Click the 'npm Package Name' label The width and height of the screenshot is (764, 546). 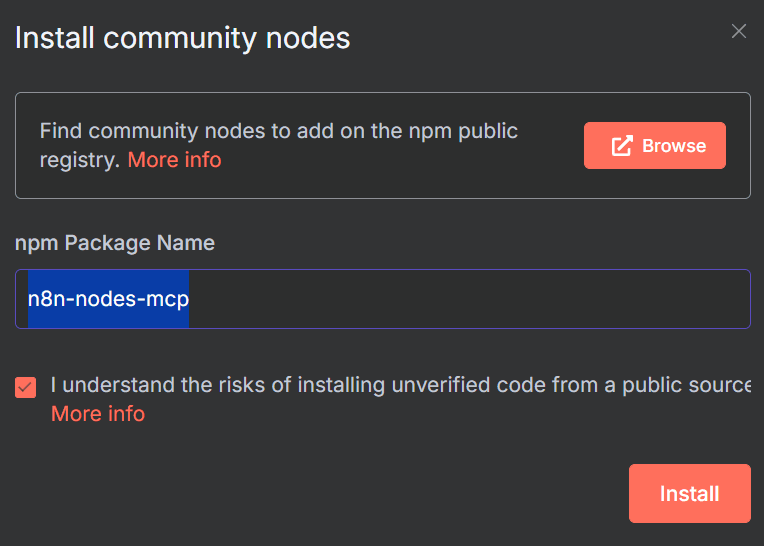[115, 243]
